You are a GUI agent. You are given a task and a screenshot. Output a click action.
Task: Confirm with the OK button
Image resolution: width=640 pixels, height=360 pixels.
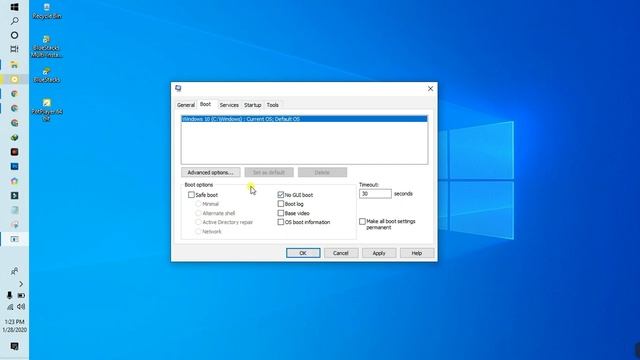coord(303,253)
